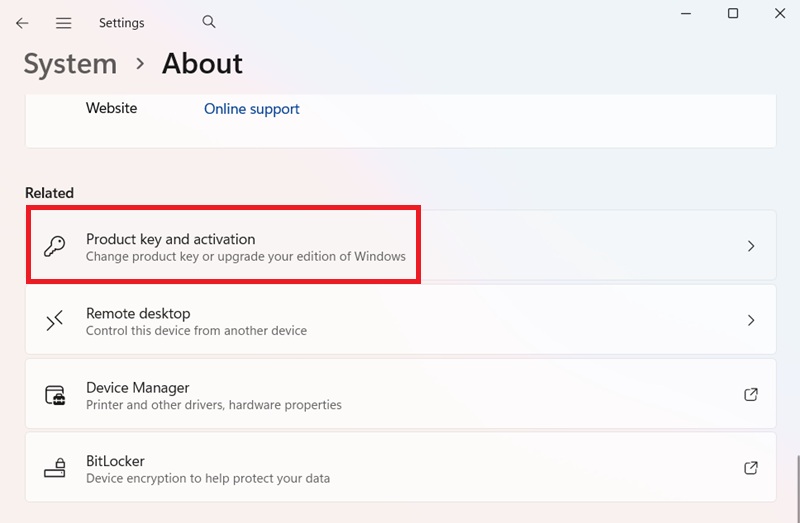Launch Device Manager from its title text
Screen dimensions: 800x523
[137, 387]
